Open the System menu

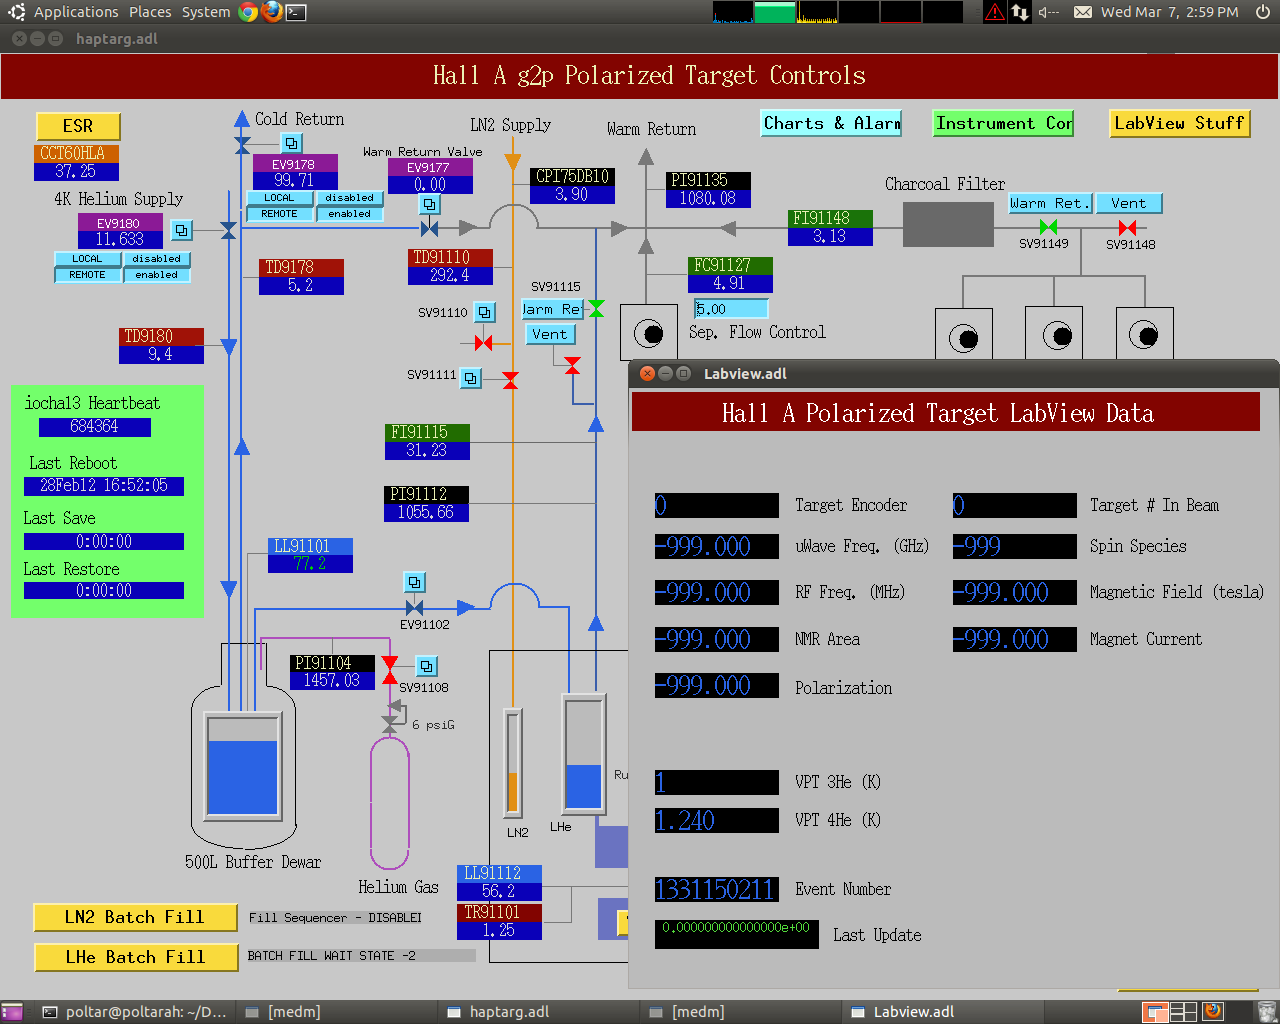206,12
